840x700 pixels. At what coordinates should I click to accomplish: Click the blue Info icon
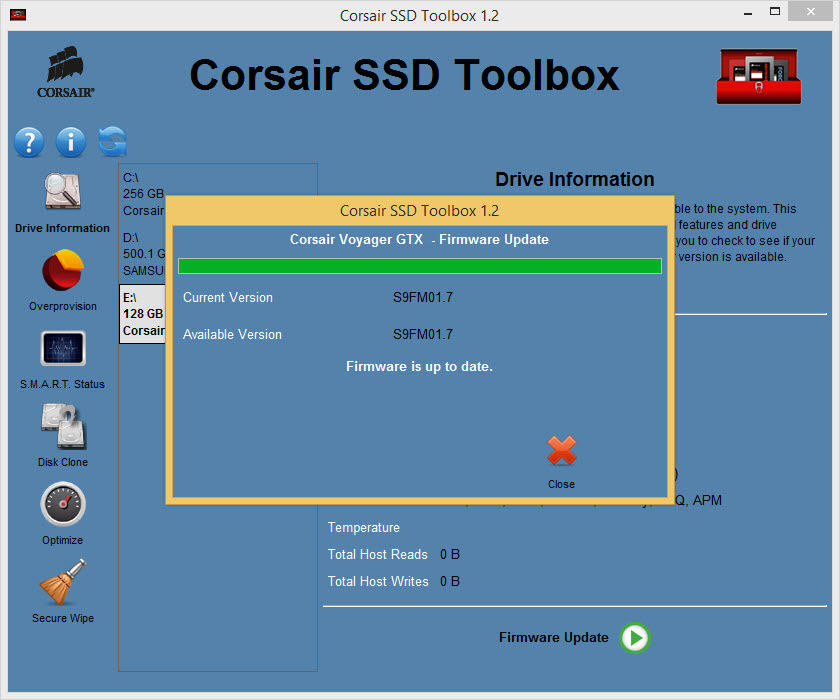pos(71,142)
